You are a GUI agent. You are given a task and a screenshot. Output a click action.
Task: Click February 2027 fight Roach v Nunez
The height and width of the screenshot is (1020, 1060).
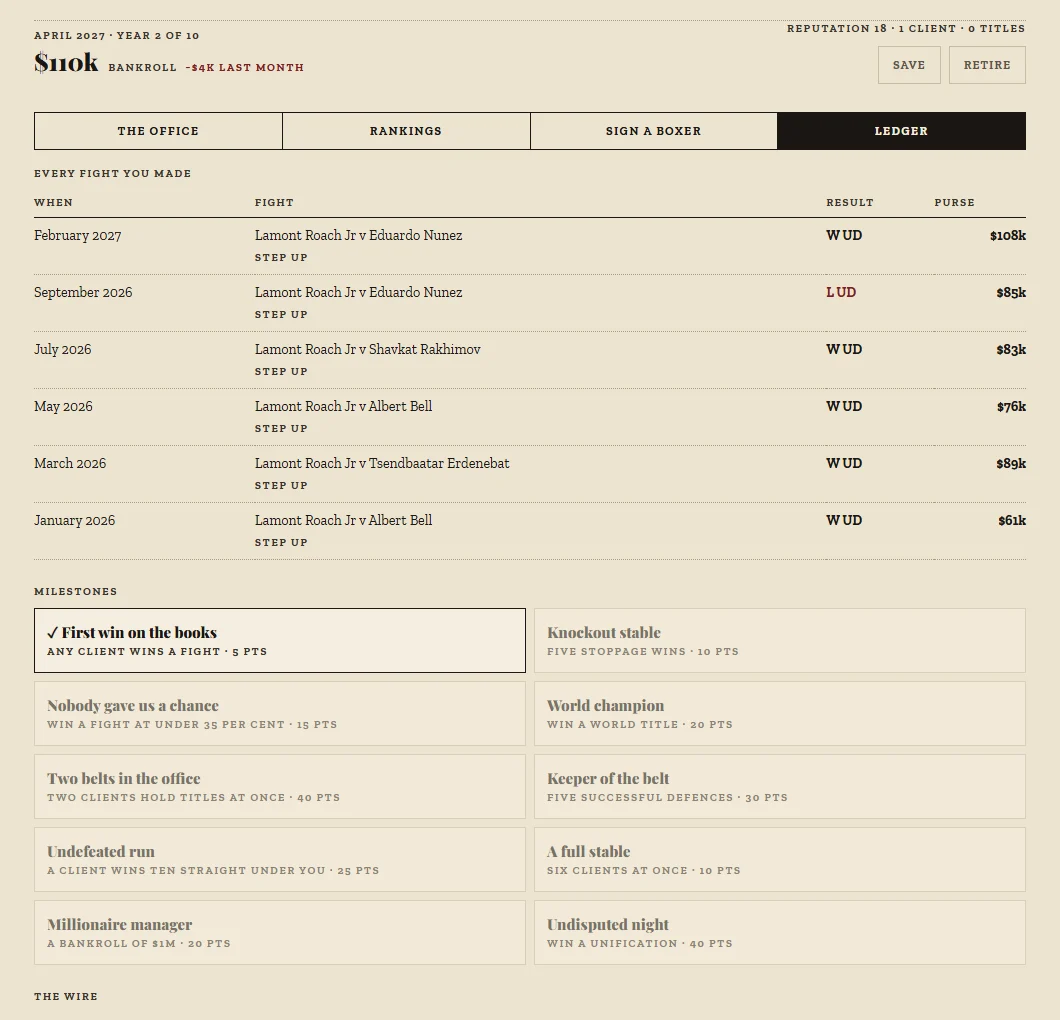pyautogui.click(x=358, y=235)
